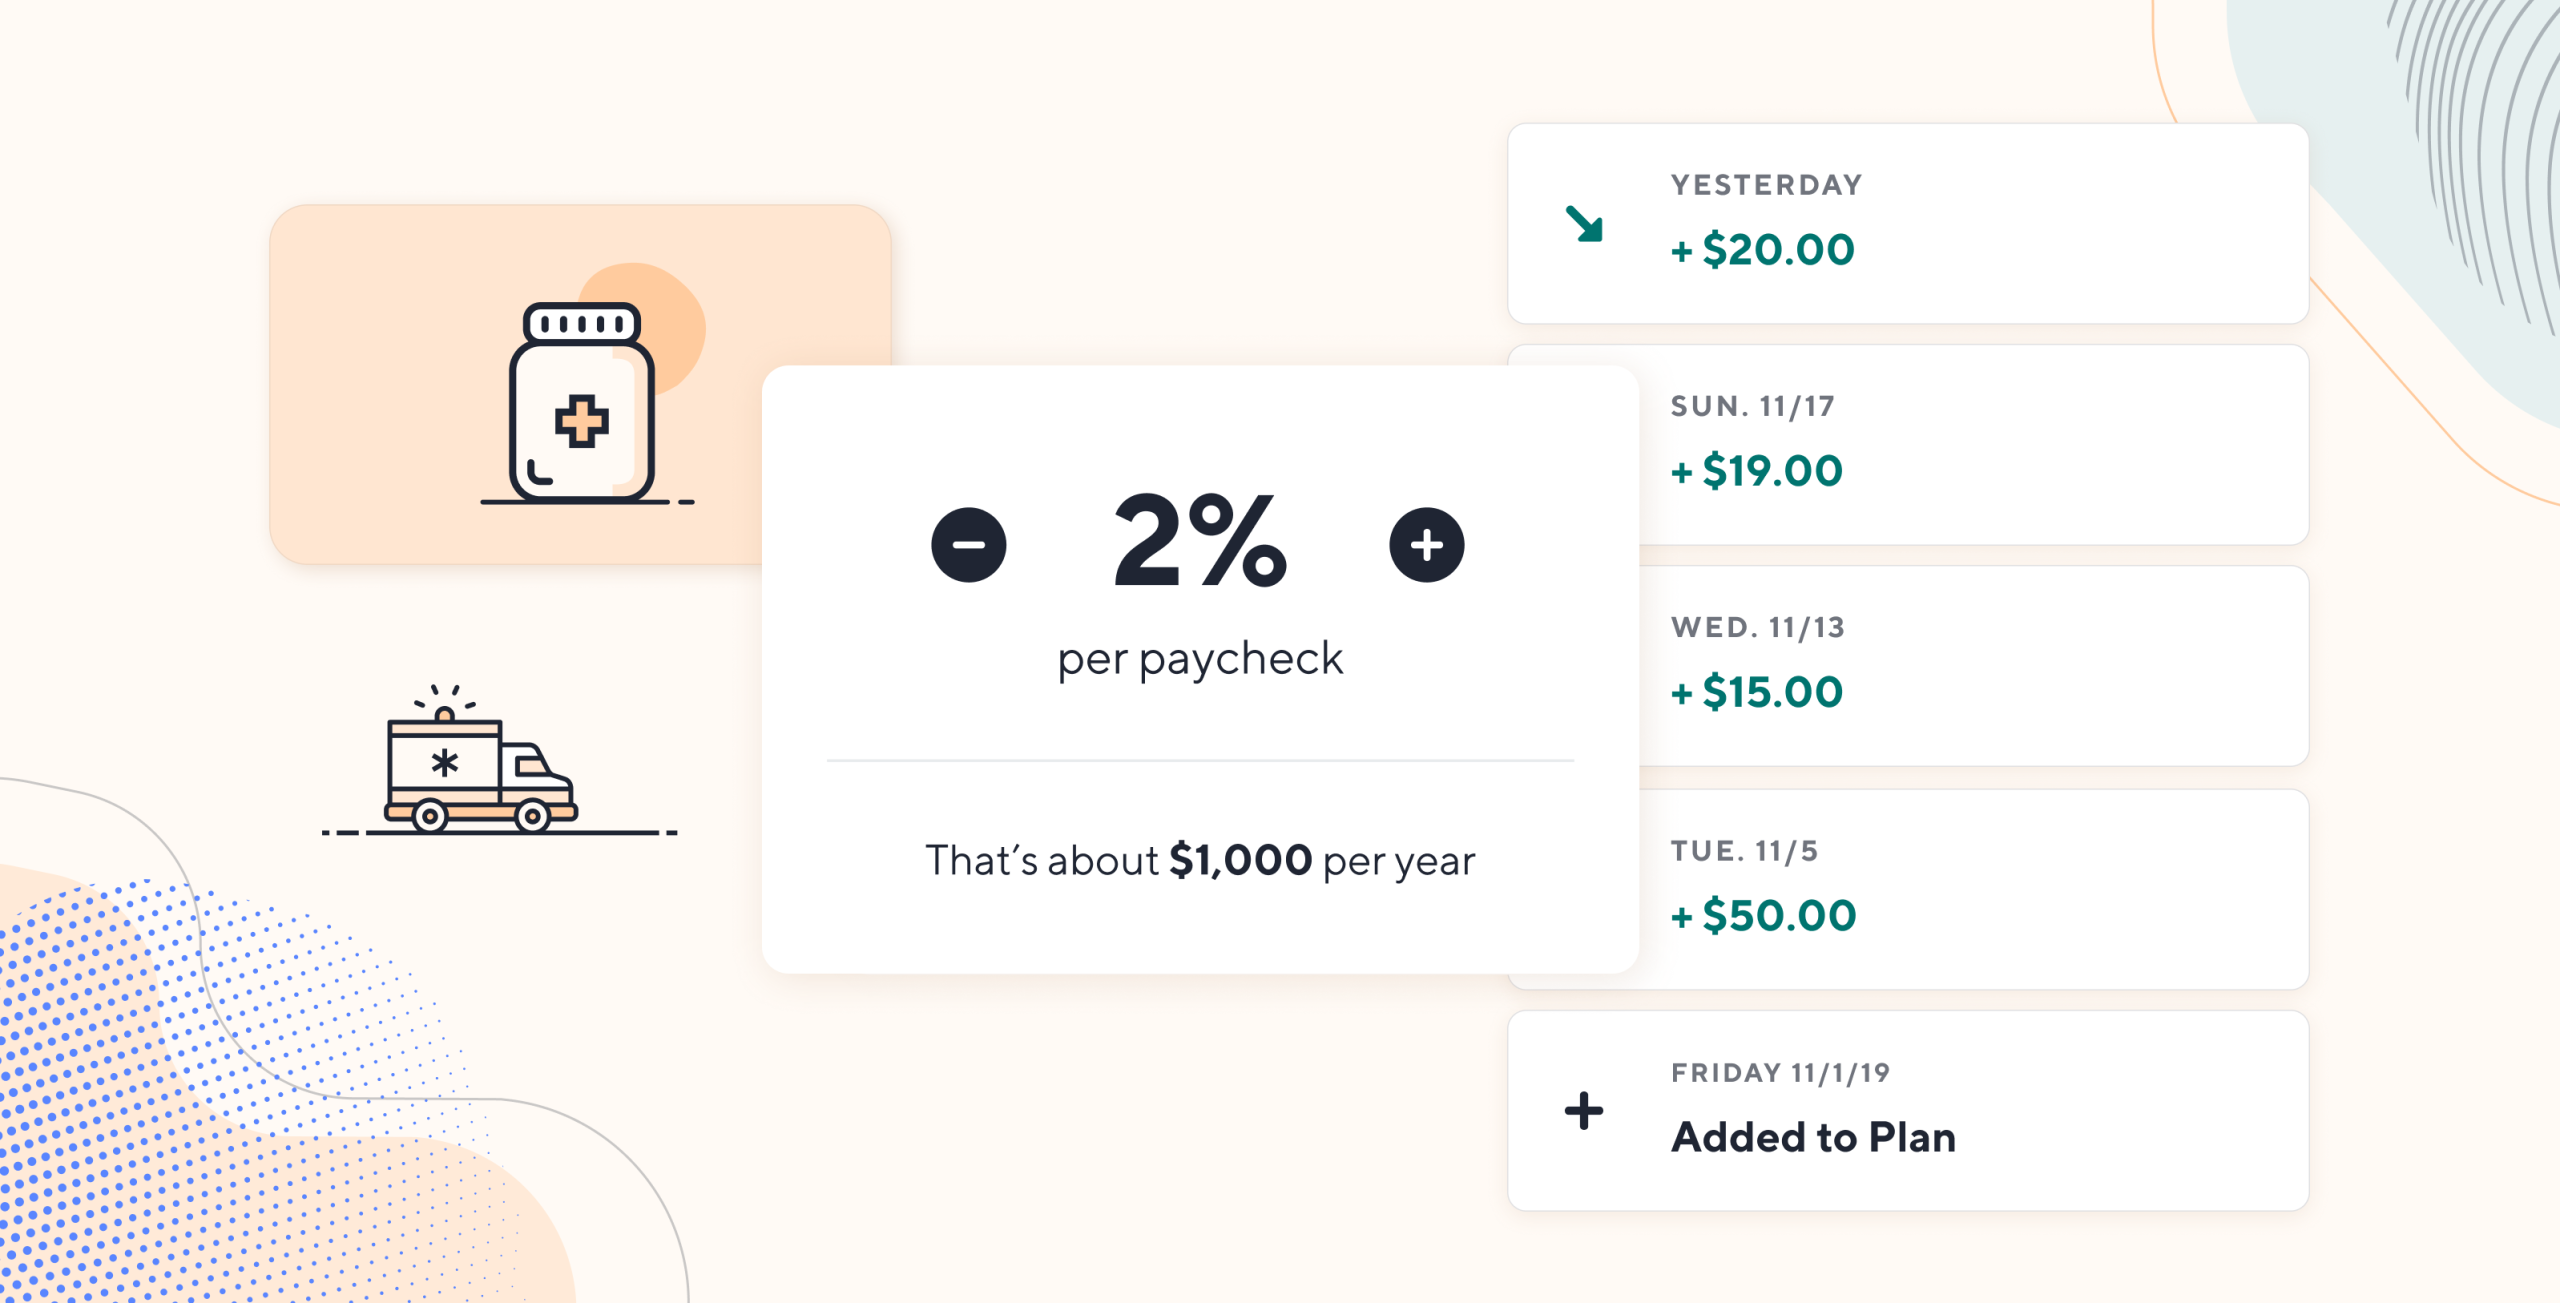Click the minus button to decrease percentage

point(968,545)
